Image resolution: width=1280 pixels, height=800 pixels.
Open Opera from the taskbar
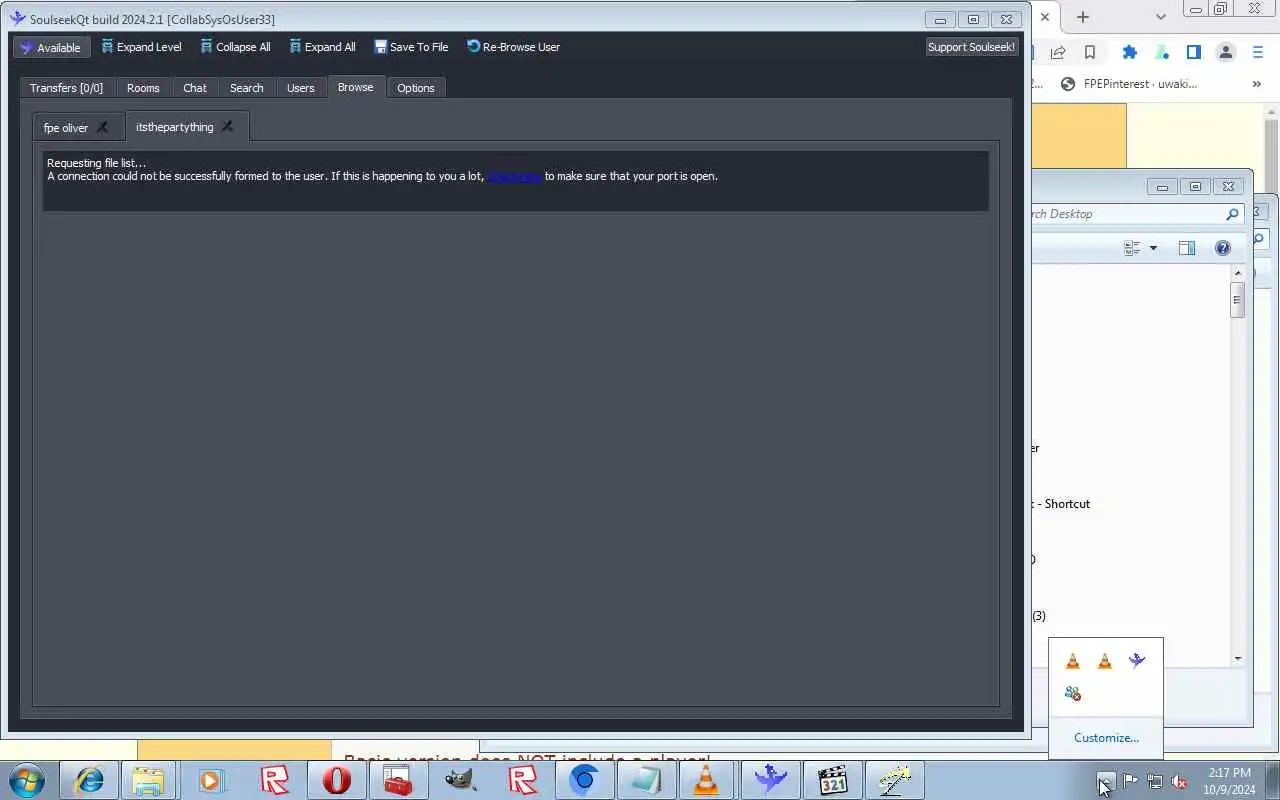(337, 780)
